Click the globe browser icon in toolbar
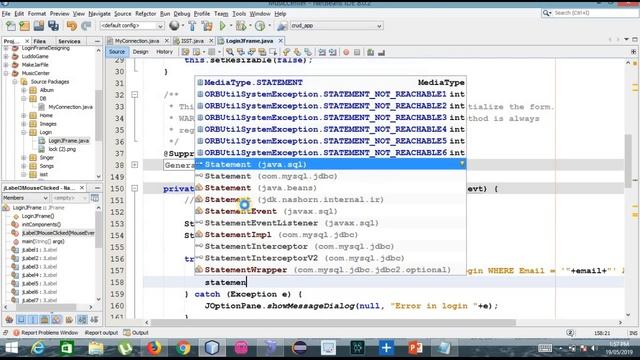The height and width of the screenshot is (360, 640). (174, 26)
